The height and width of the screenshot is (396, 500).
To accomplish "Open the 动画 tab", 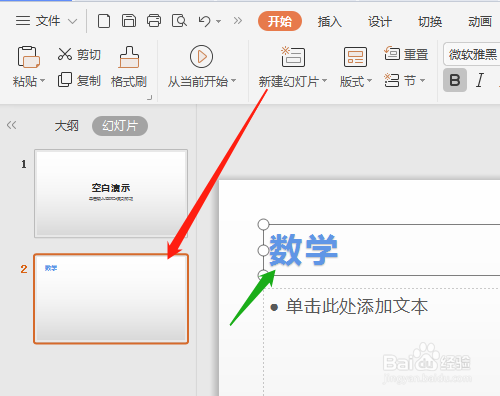I will (480, 22).
